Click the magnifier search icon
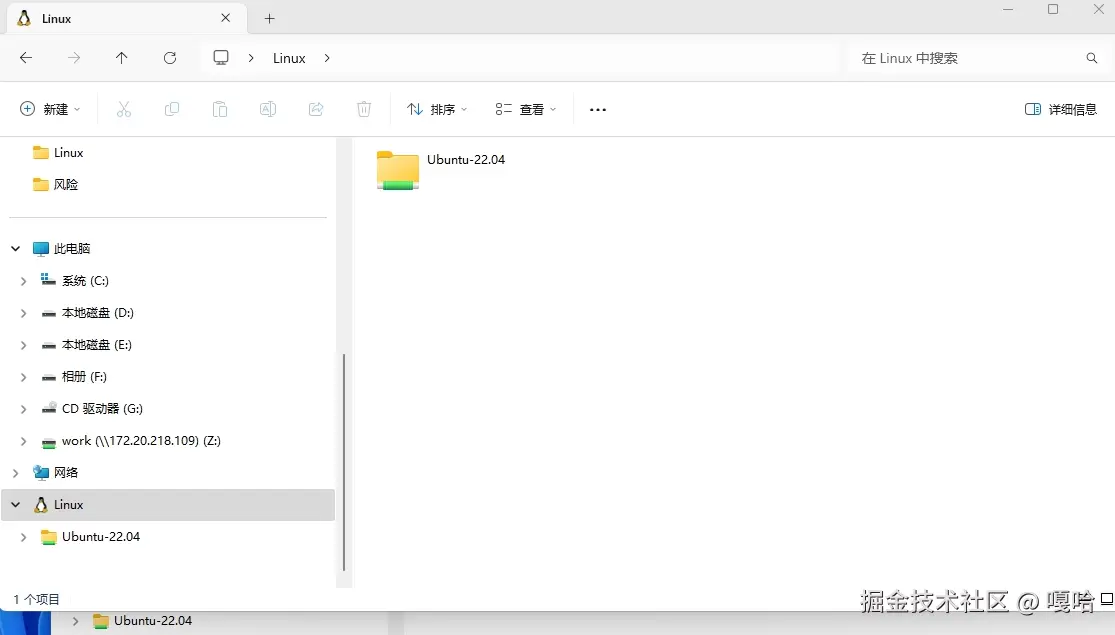Image resolution: width=1115 pixels, height=635 pixels. pyautogui.click(x=1092, y=58)
